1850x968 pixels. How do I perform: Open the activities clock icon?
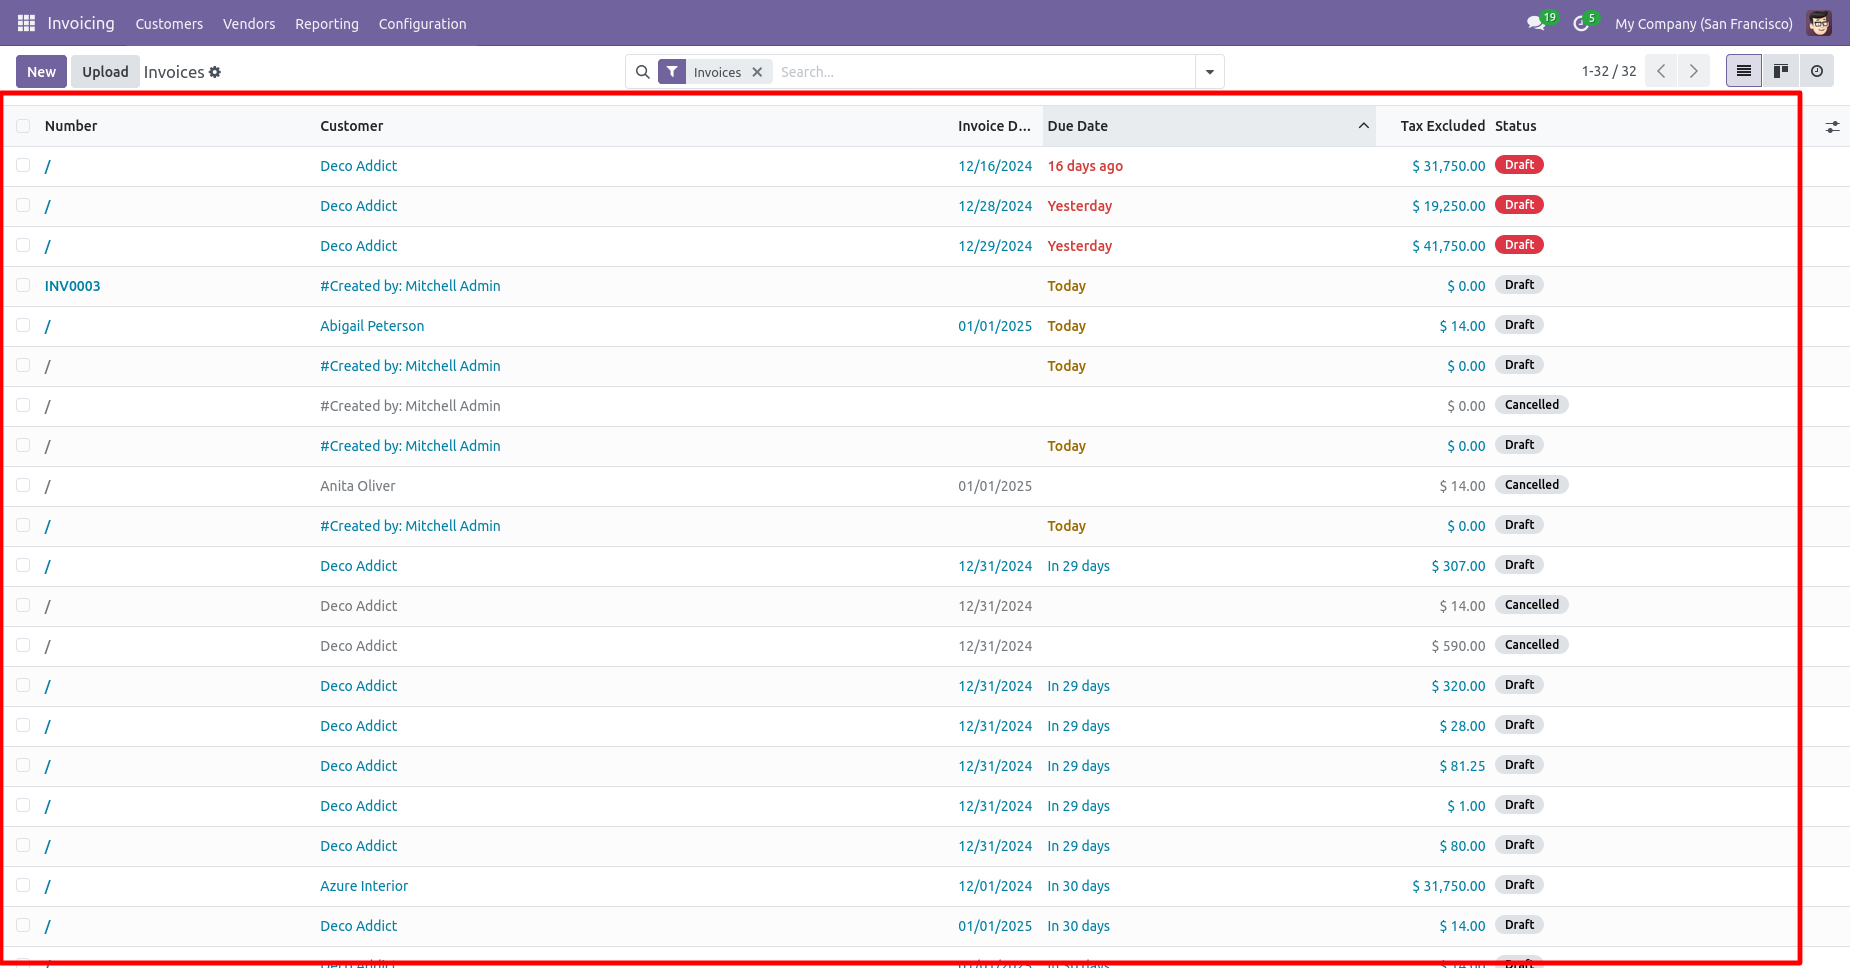[x=1581, y=23]
